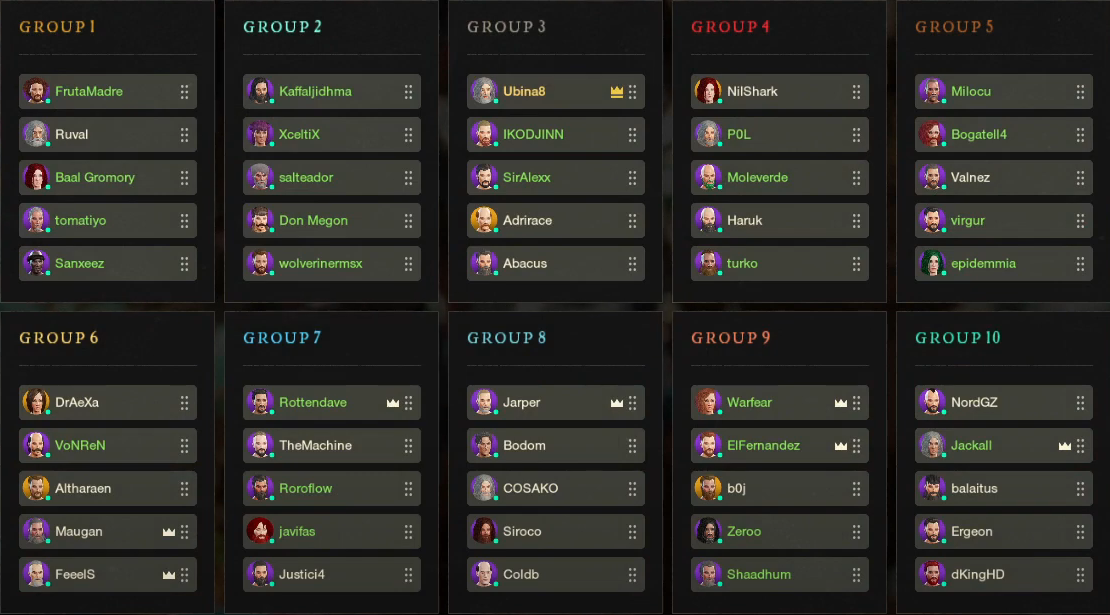1110x615 pixels.
Task: Click the drag handle dots for epidemmia
Action: pos(1080,264)
